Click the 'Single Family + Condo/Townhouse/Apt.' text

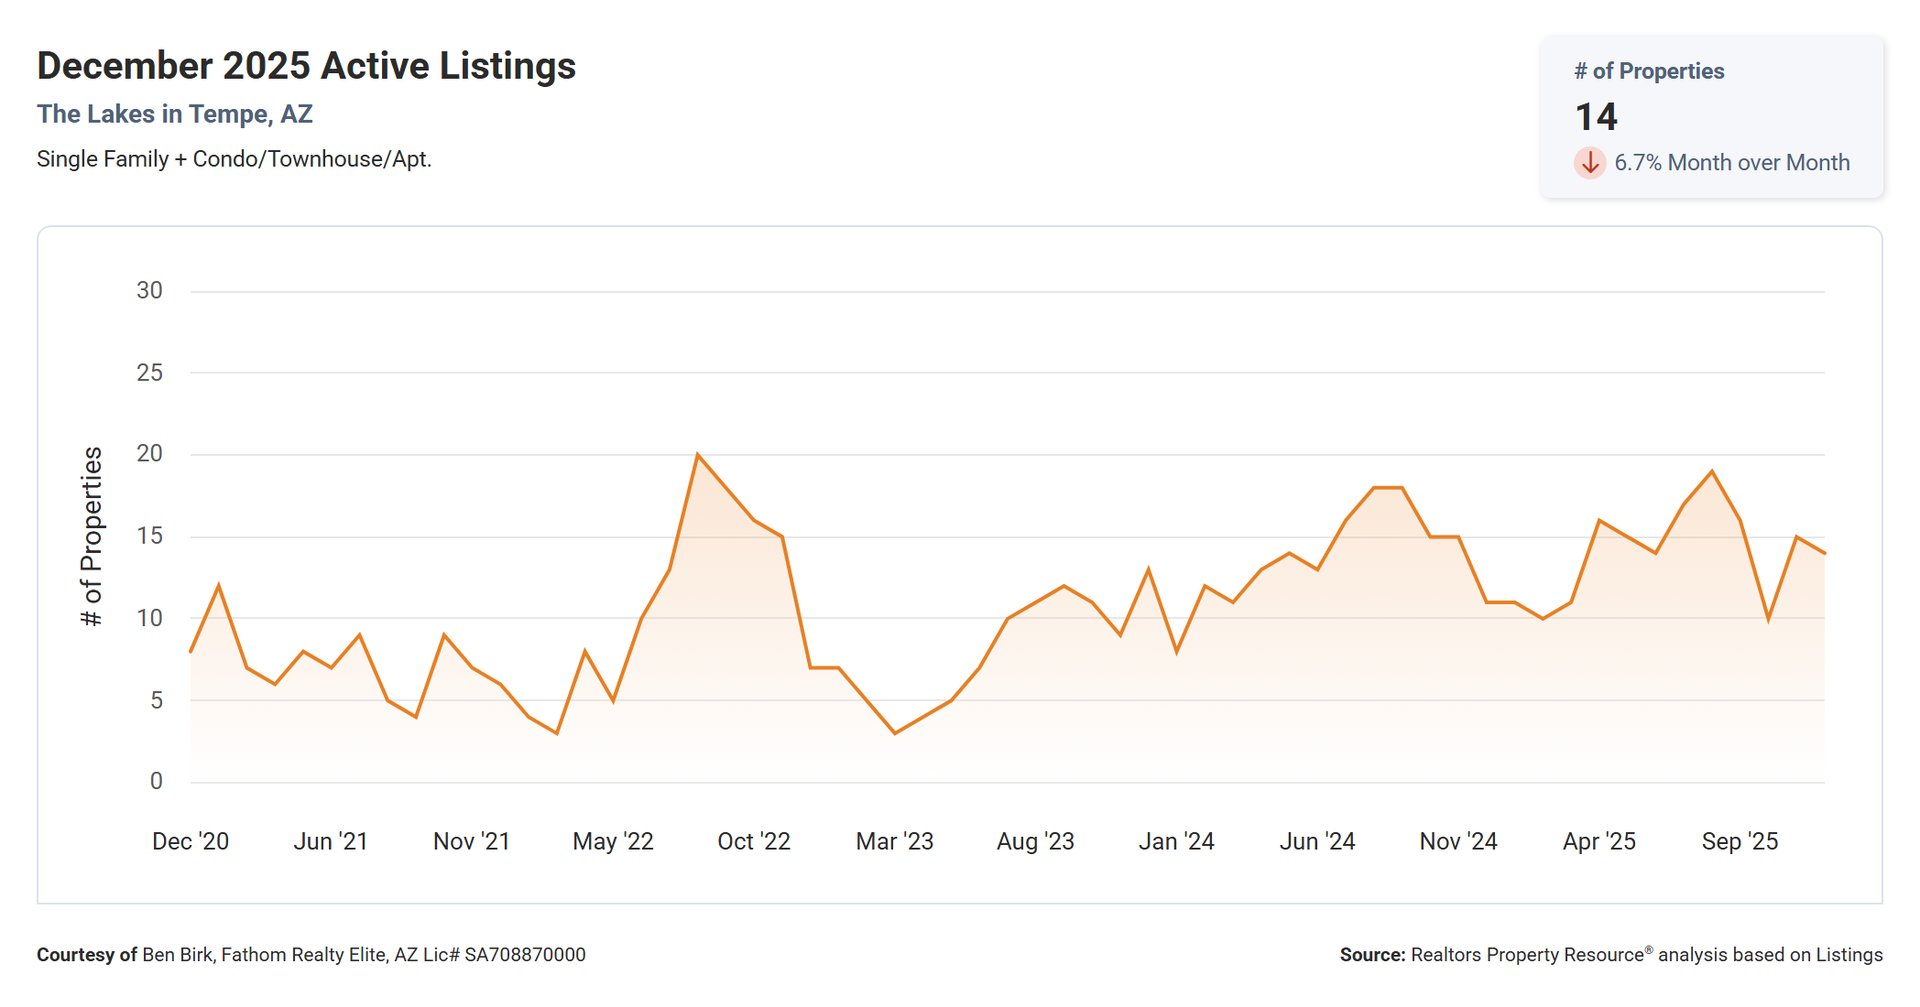tap(234, 159)
